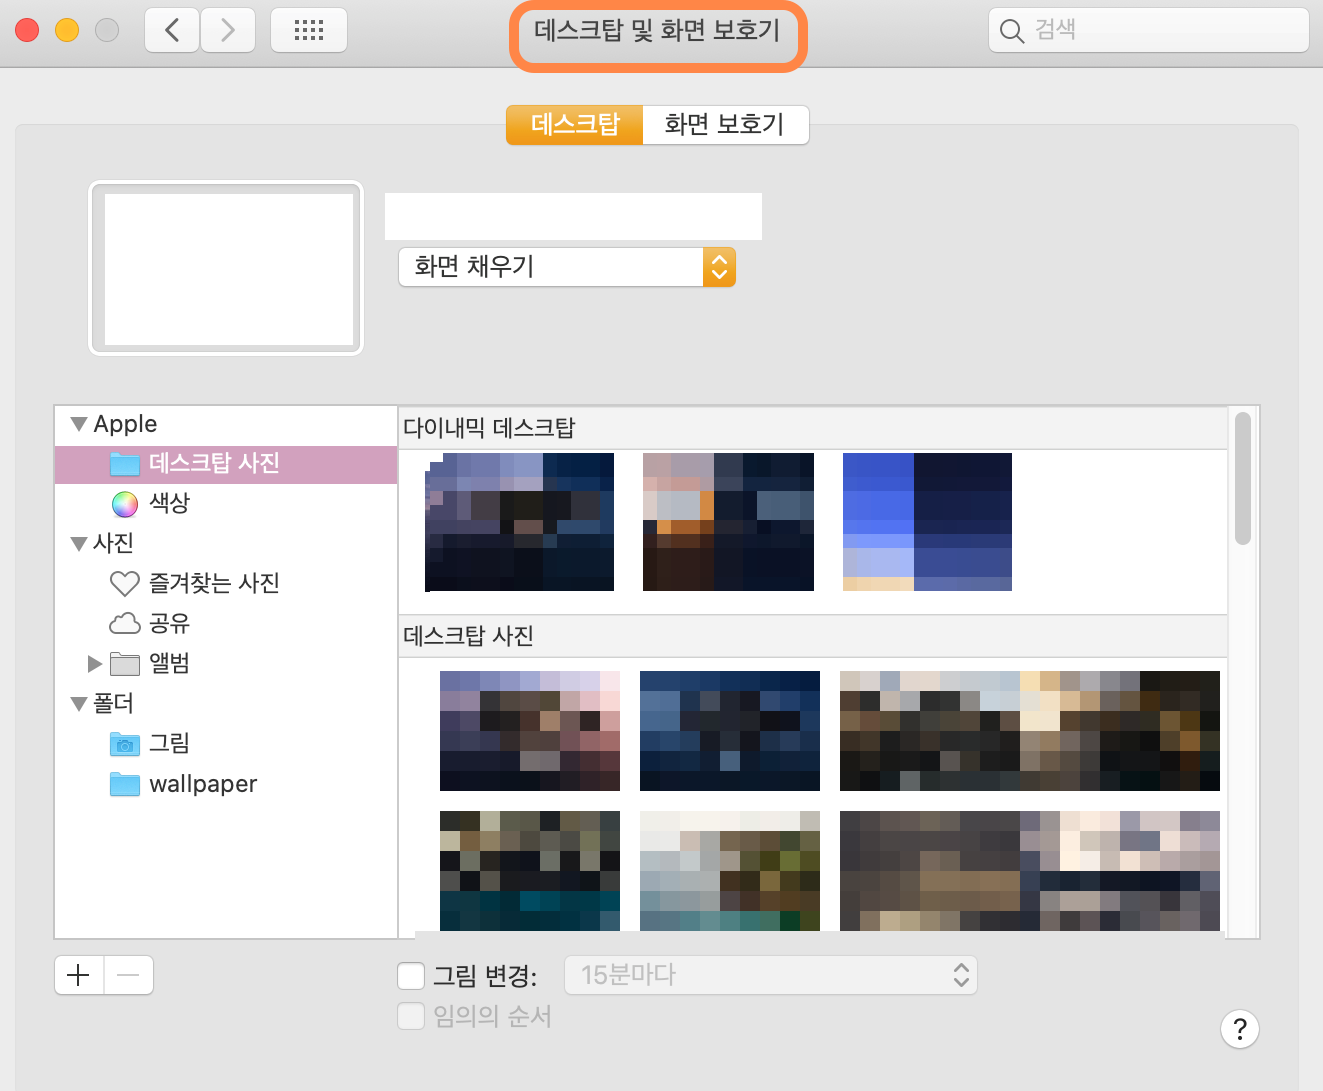Image resolution: width=1323 pixels, height=1091 pixels.
Task: Click the 임의의 순서 checkbox
Action: tap(411, 1016)
